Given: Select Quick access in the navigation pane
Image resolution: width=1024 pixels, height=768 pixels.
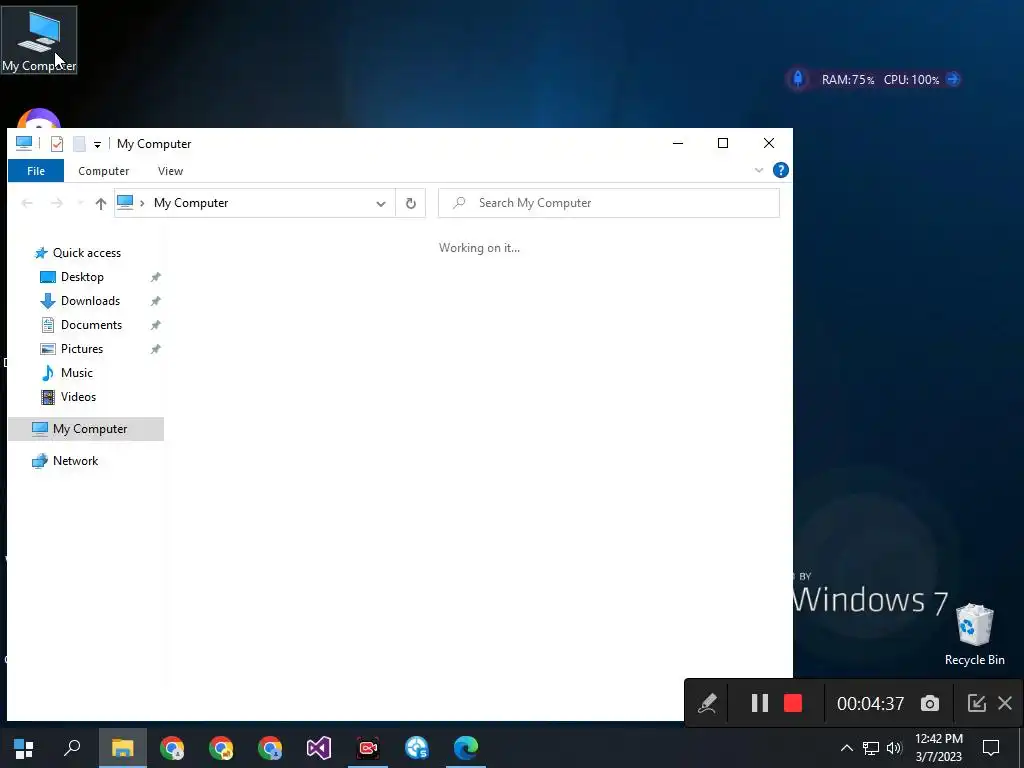Looking at the screenshot, I should point(86,253).
